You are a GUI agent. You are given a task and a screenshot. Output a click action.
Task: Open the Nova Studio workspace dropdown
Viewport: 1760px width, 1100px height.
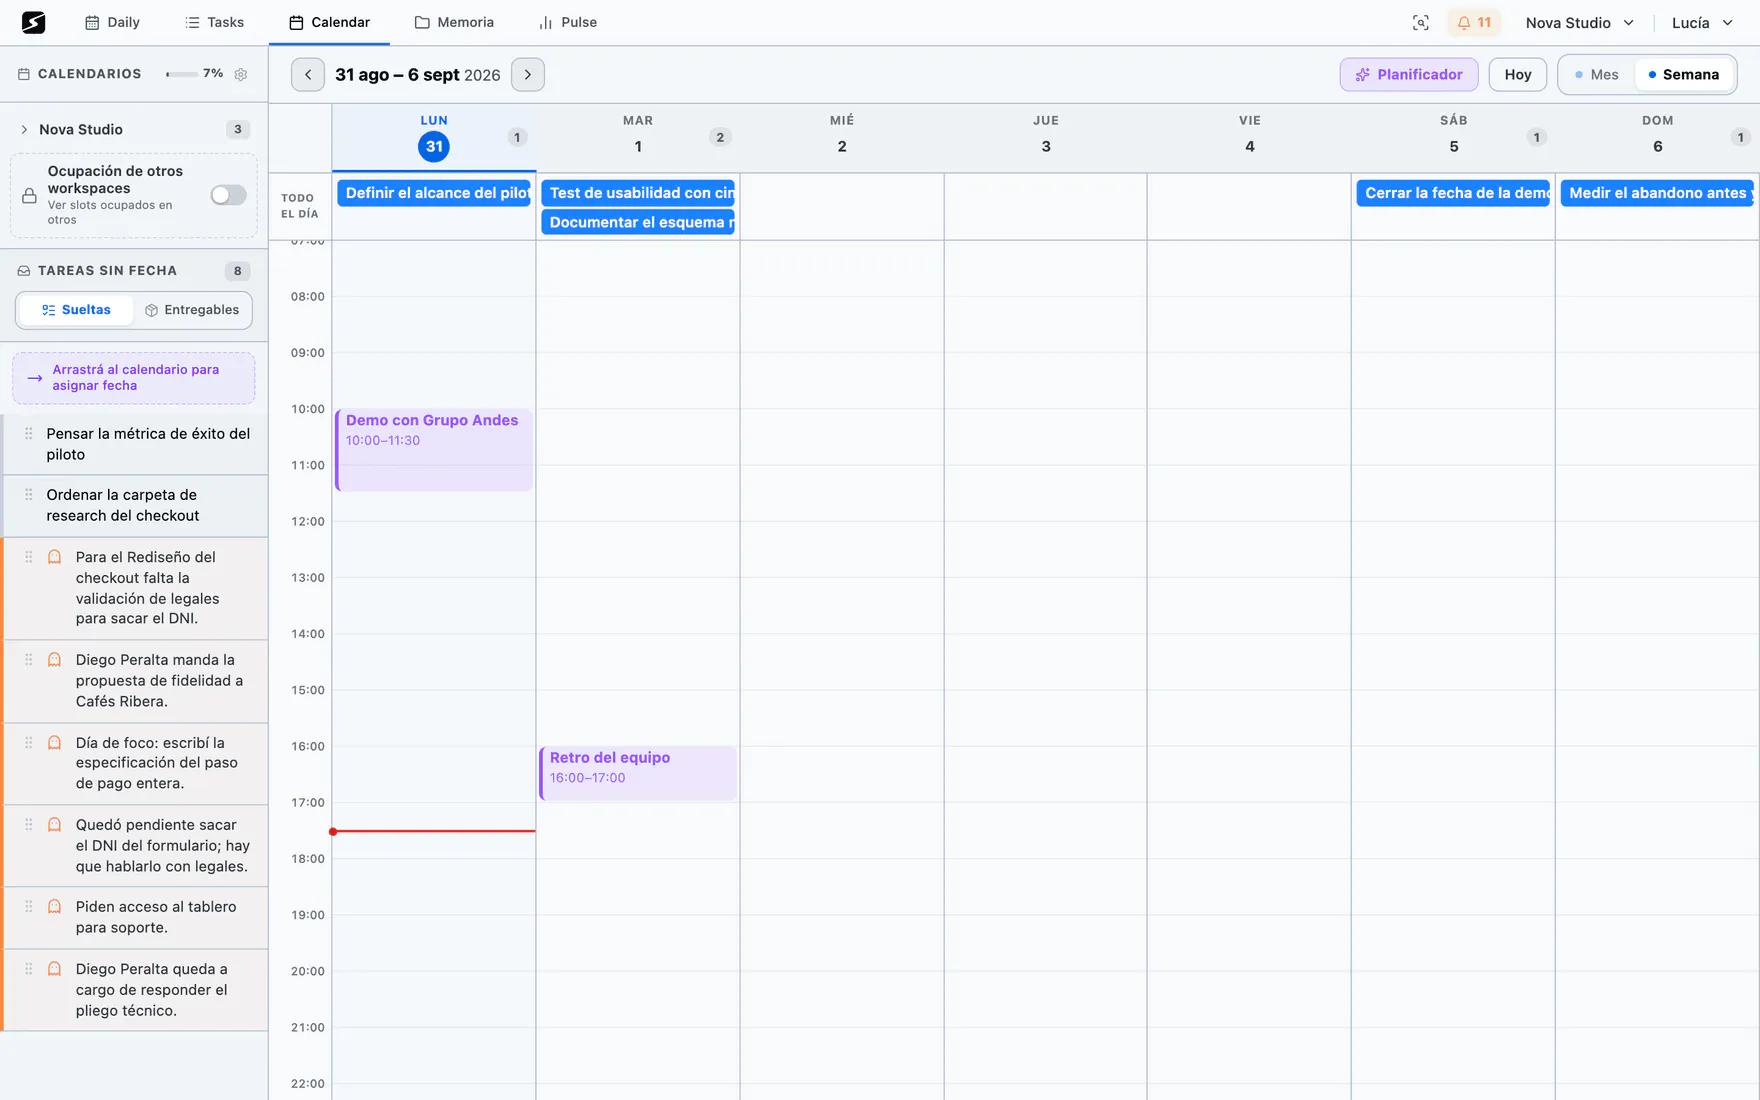click(1580, 23)
